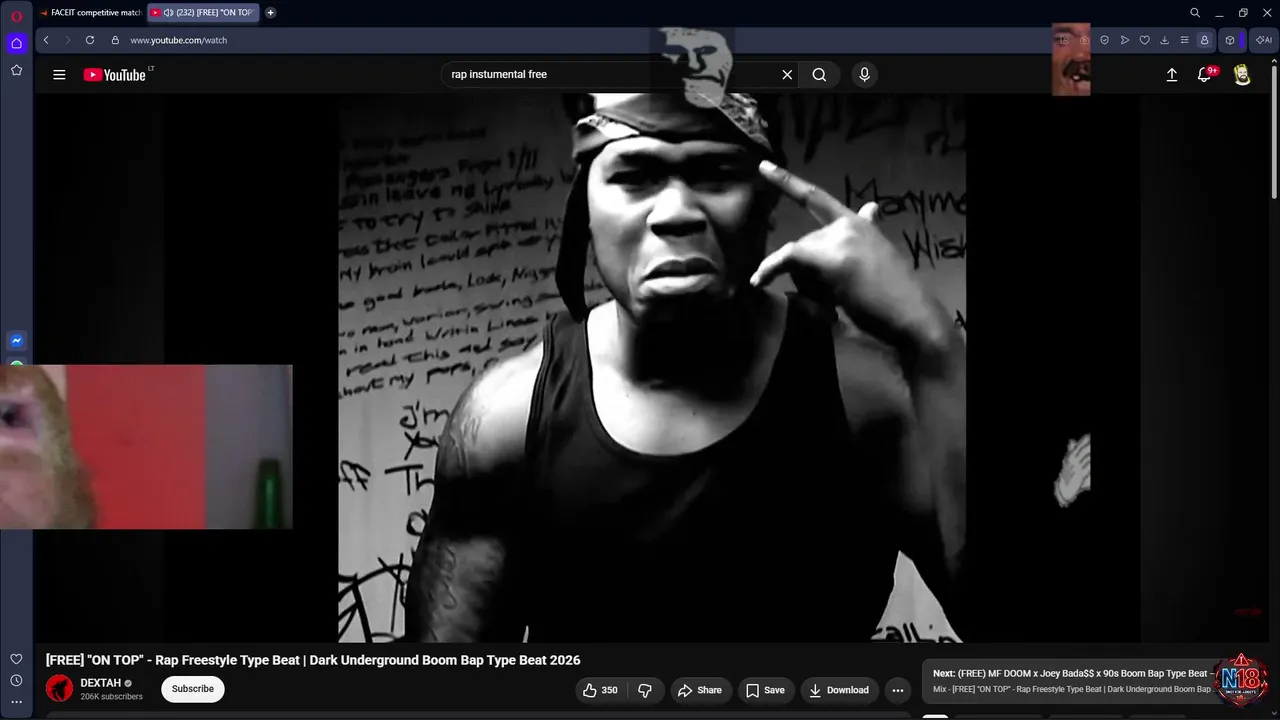Go forward to the next page
Screen dimensions: 1280x720
pyautogui.click(x=68, y=40)
